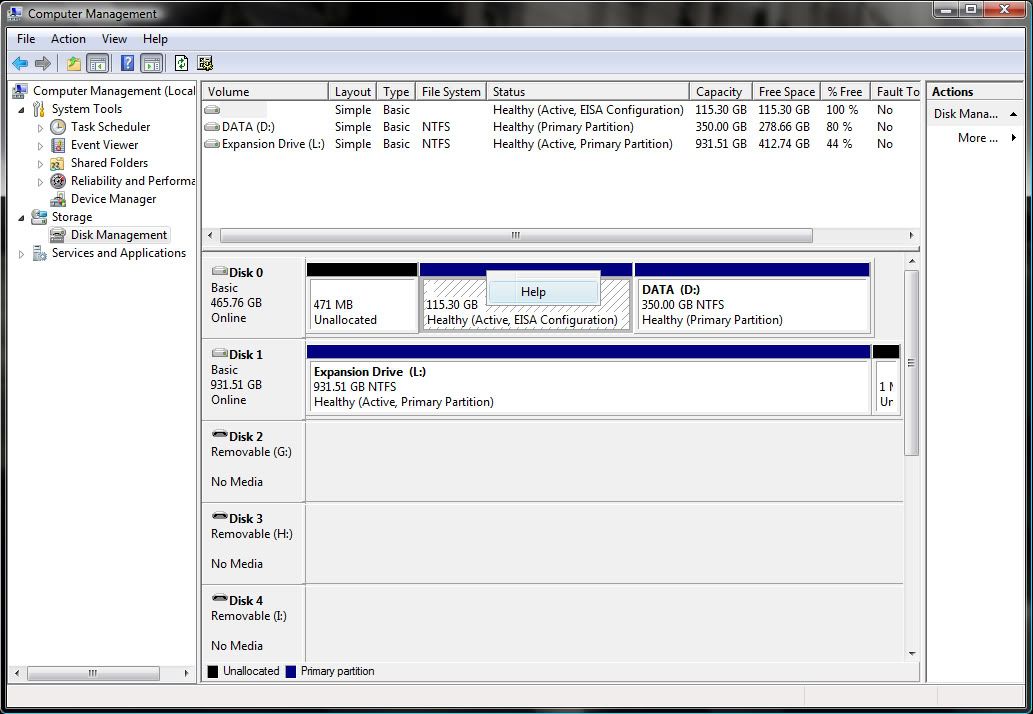Expand the Task Scheduler node
Screen dimensions: 1033x714
40,128
